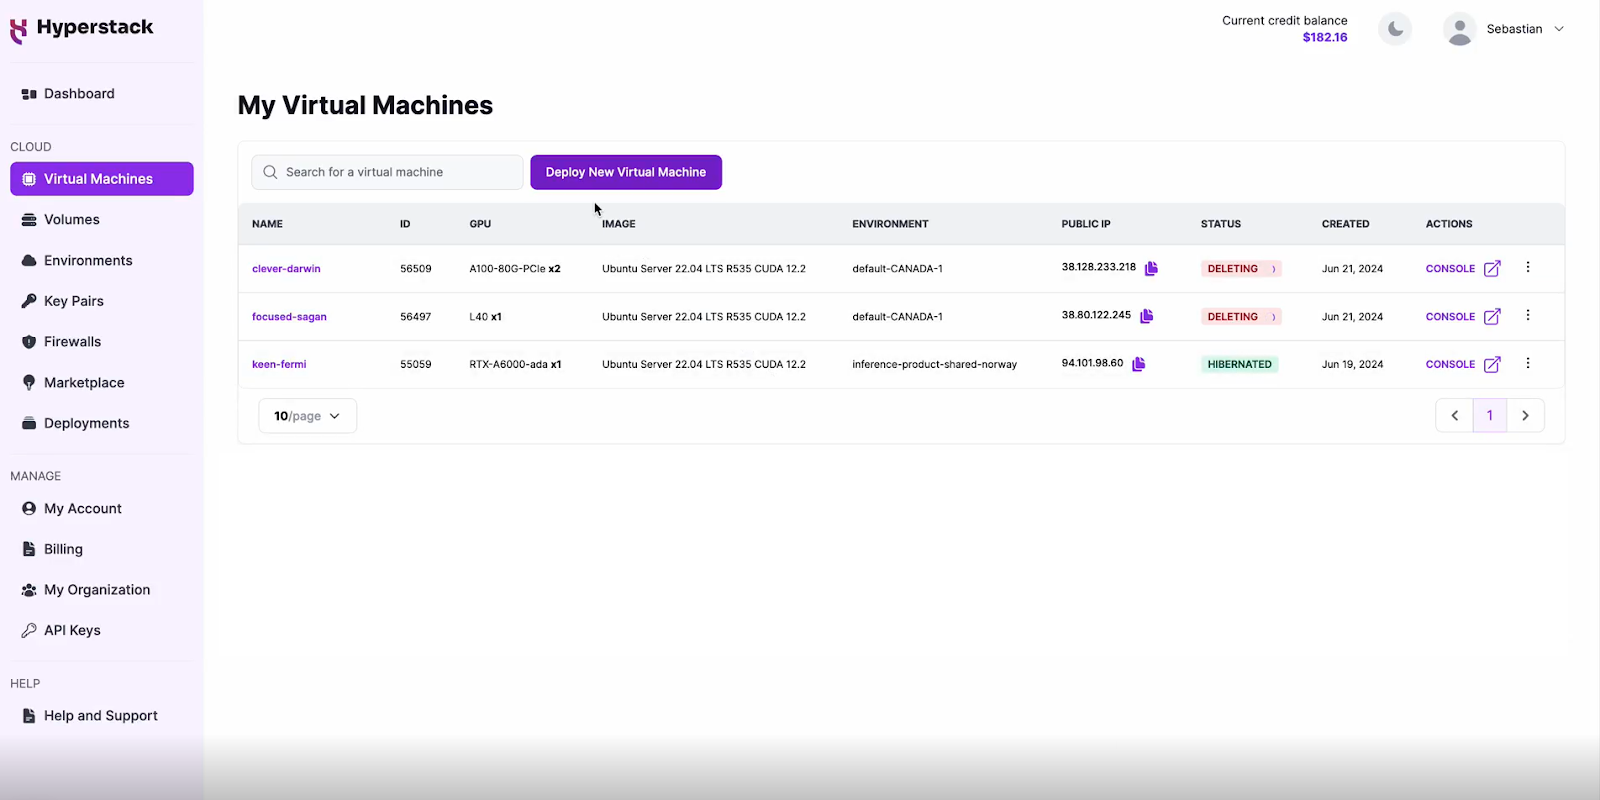Image resolution: width=1600 pixels, height=800 pixels.
Task: Go to Volumes section
Action: click(101, 220)
